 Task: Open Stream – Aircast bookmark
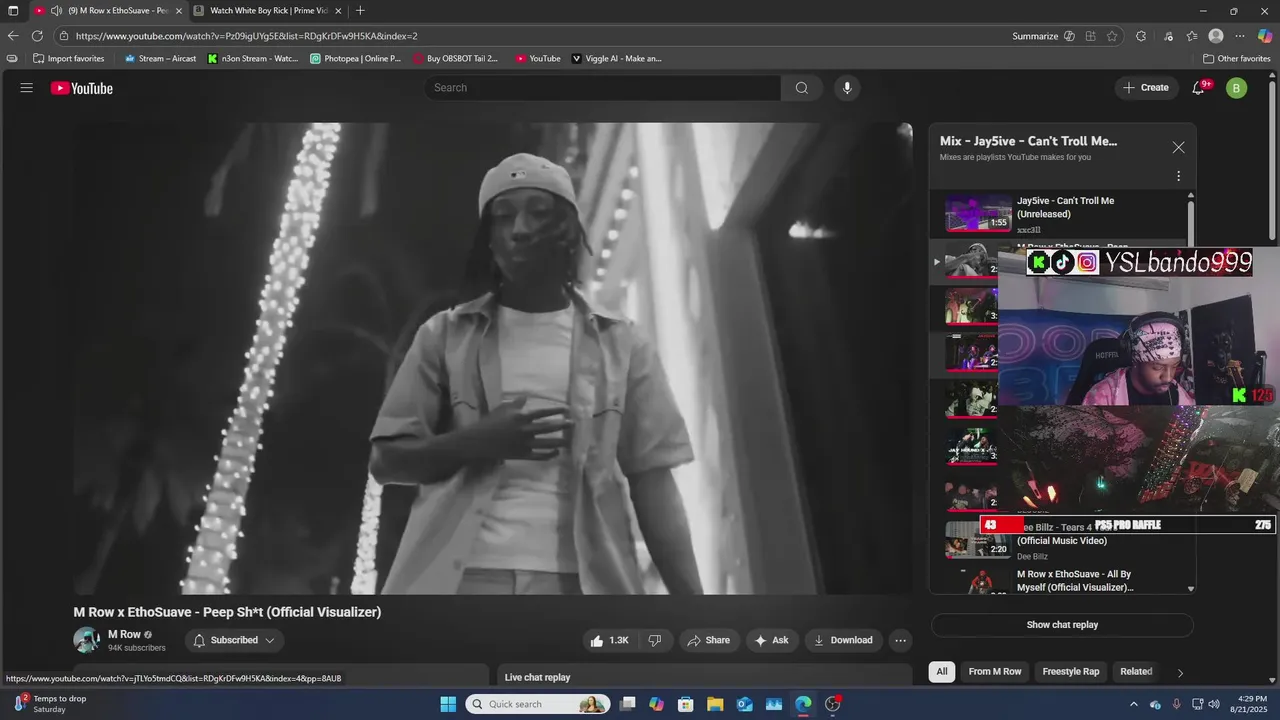160,59
